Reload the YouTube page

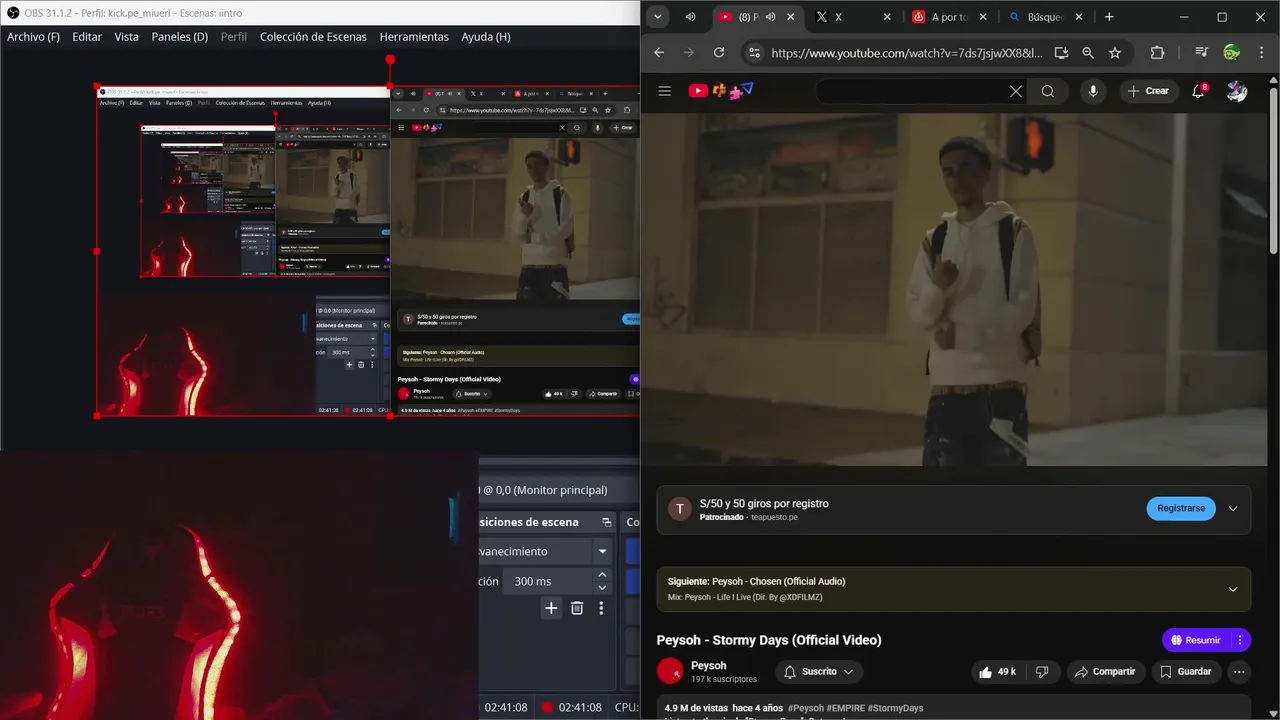(x=719, y=53)
